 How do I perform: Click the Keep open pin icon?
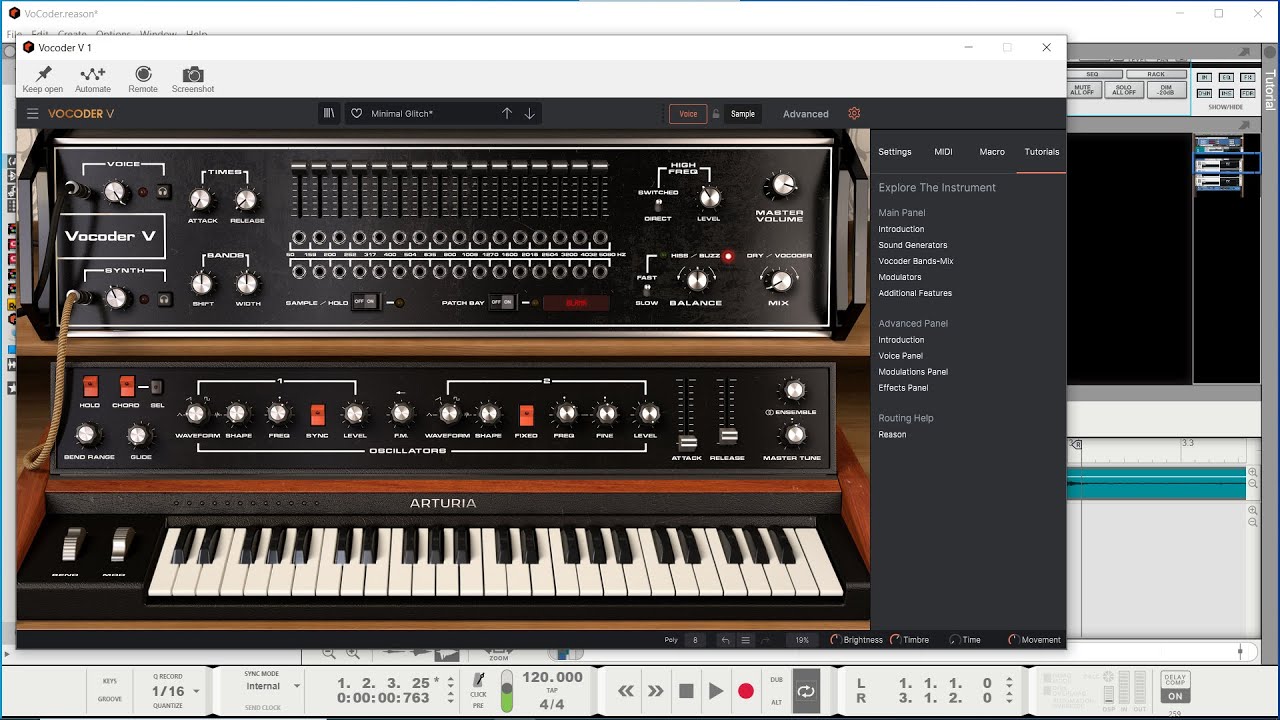[43, 74]
